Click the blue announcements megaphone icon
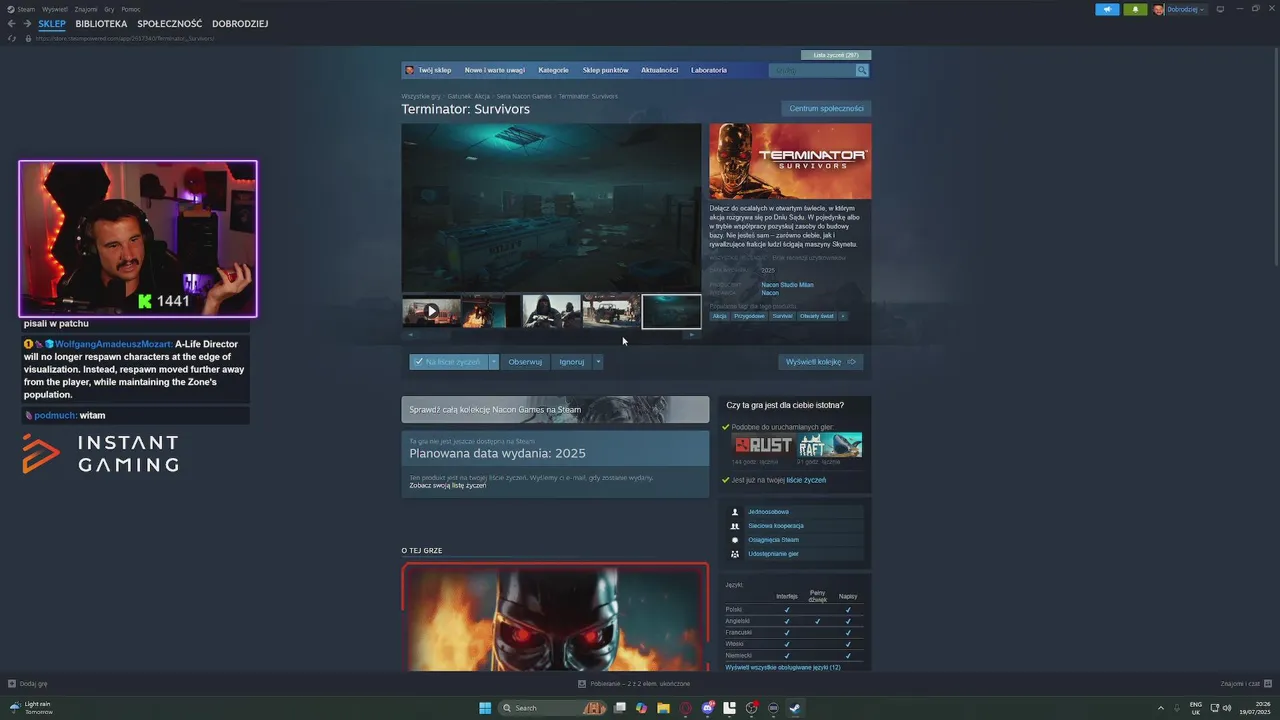Viewport: 1280px width, 720px height. (1107, 9)
